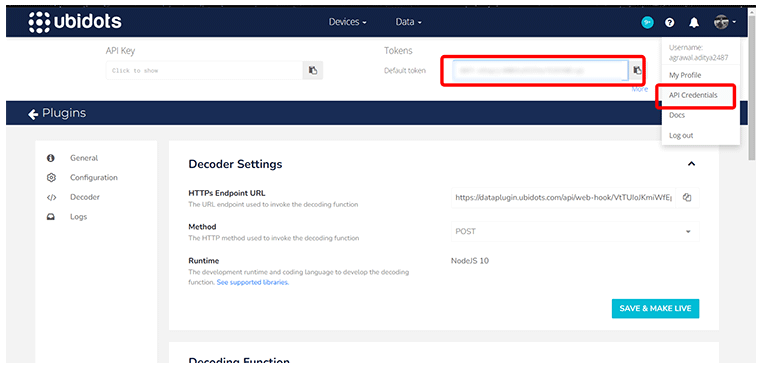Open the help question mark icon

click(670, 22)
